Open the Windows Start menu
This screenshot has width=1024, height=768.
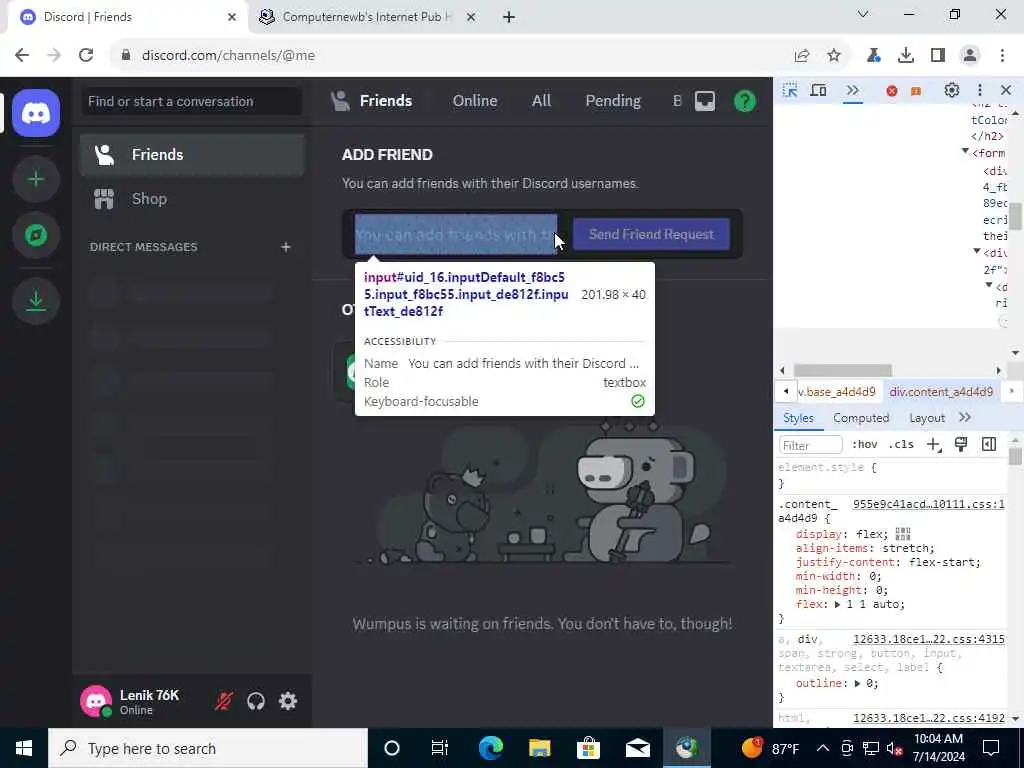(x=24, y=748)
